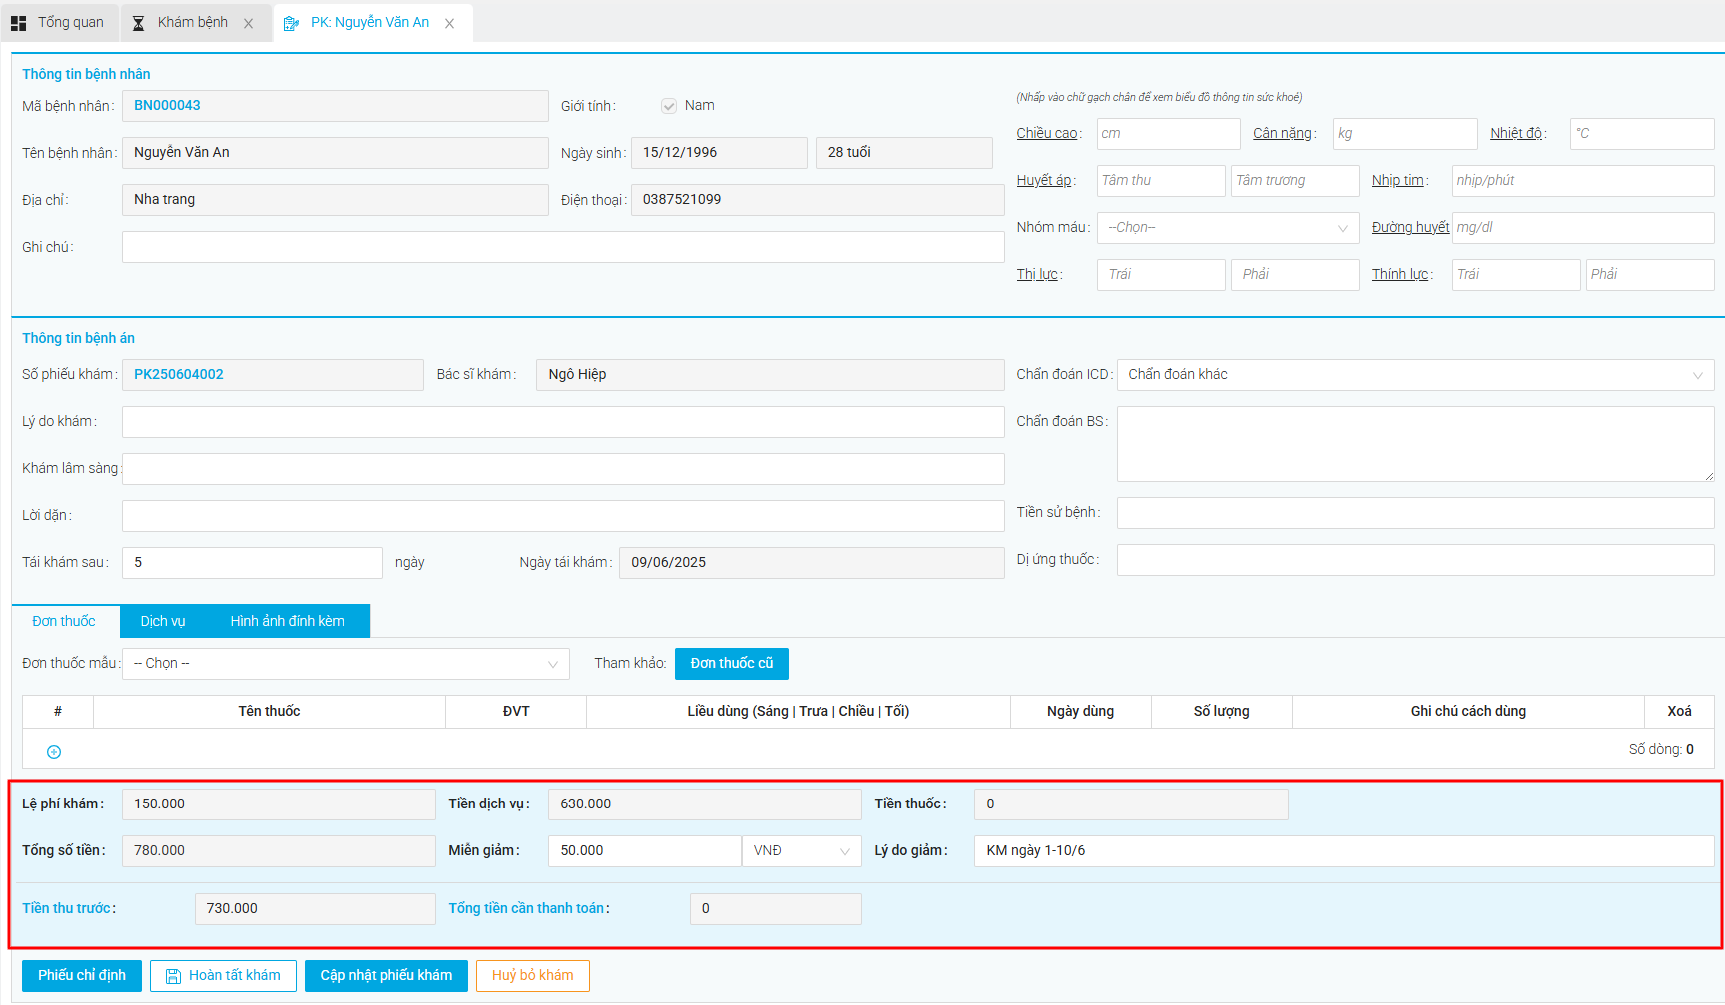Close the PK: Nguyễn Văn An tab
The width and height of the screenshot is (1725, 1005).
tap(450, 23)
